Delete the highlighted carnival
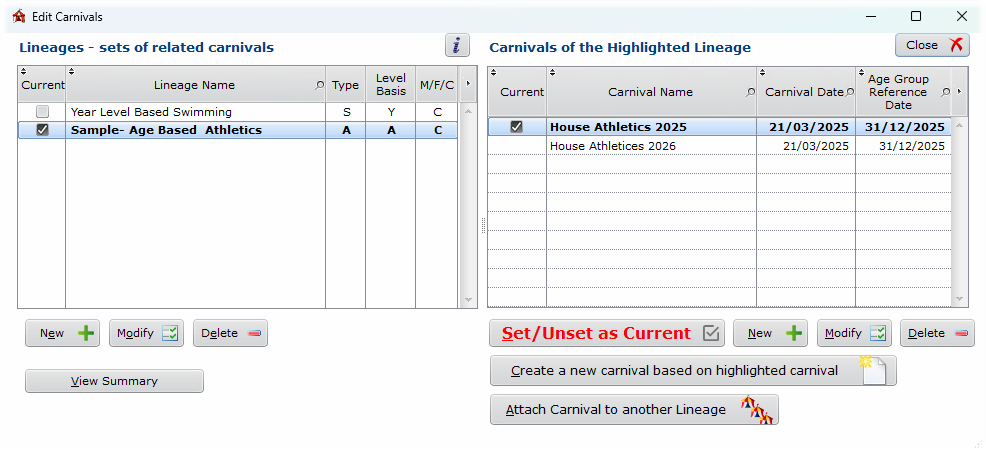This screenshot has height=452, width=986. [936, 334]
